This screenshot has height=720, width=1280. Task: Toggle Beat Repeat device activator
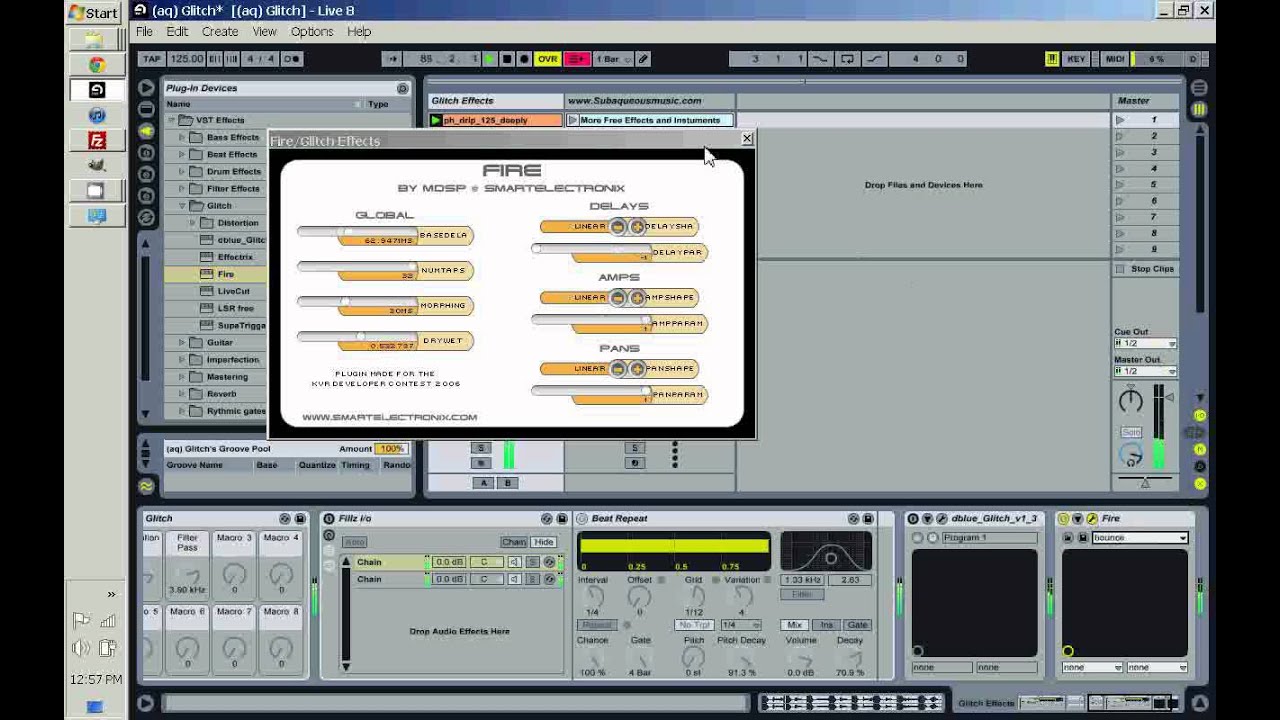tap(582, 518)
